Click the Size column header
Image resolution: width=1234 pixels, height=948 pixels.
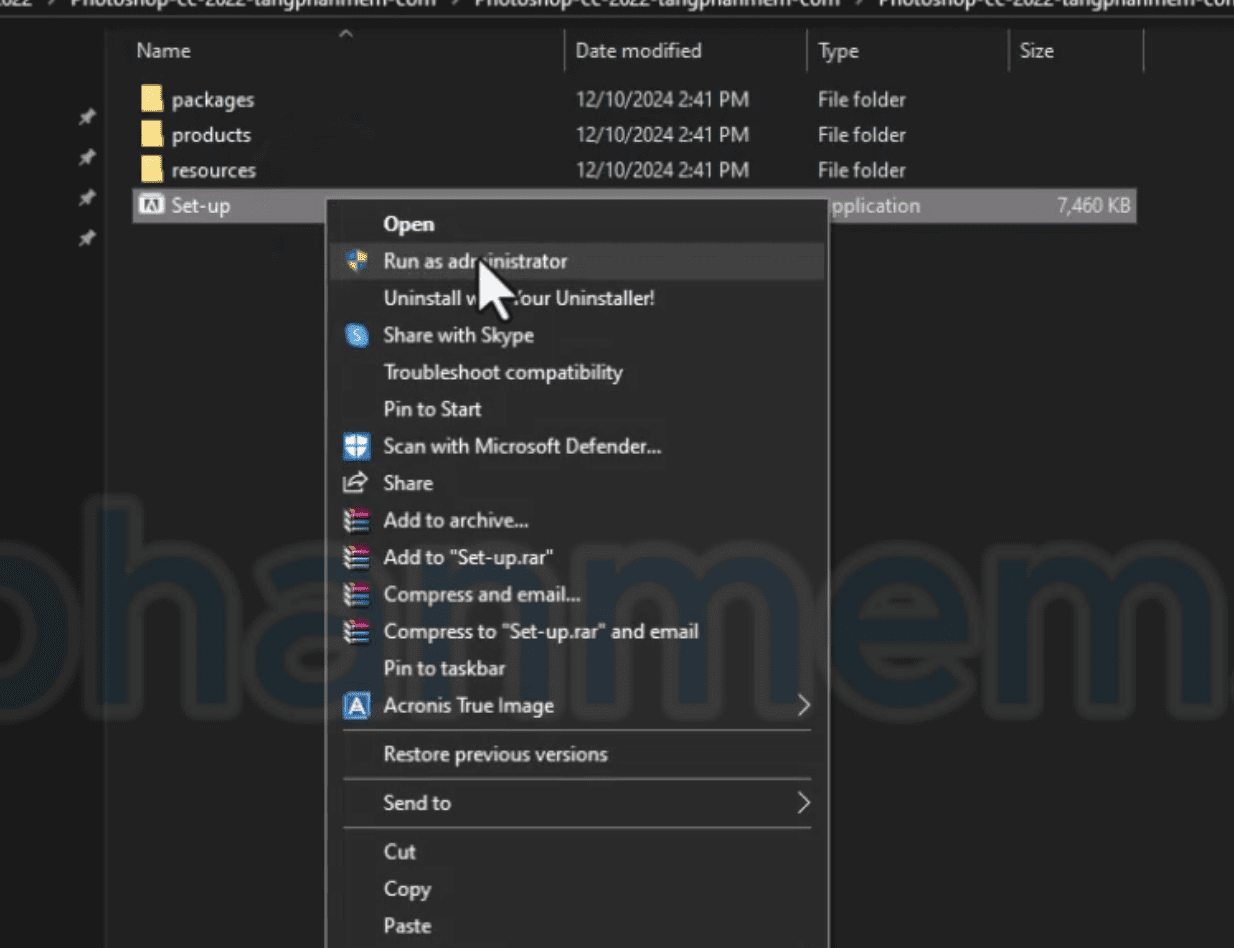click(1036, 50)
